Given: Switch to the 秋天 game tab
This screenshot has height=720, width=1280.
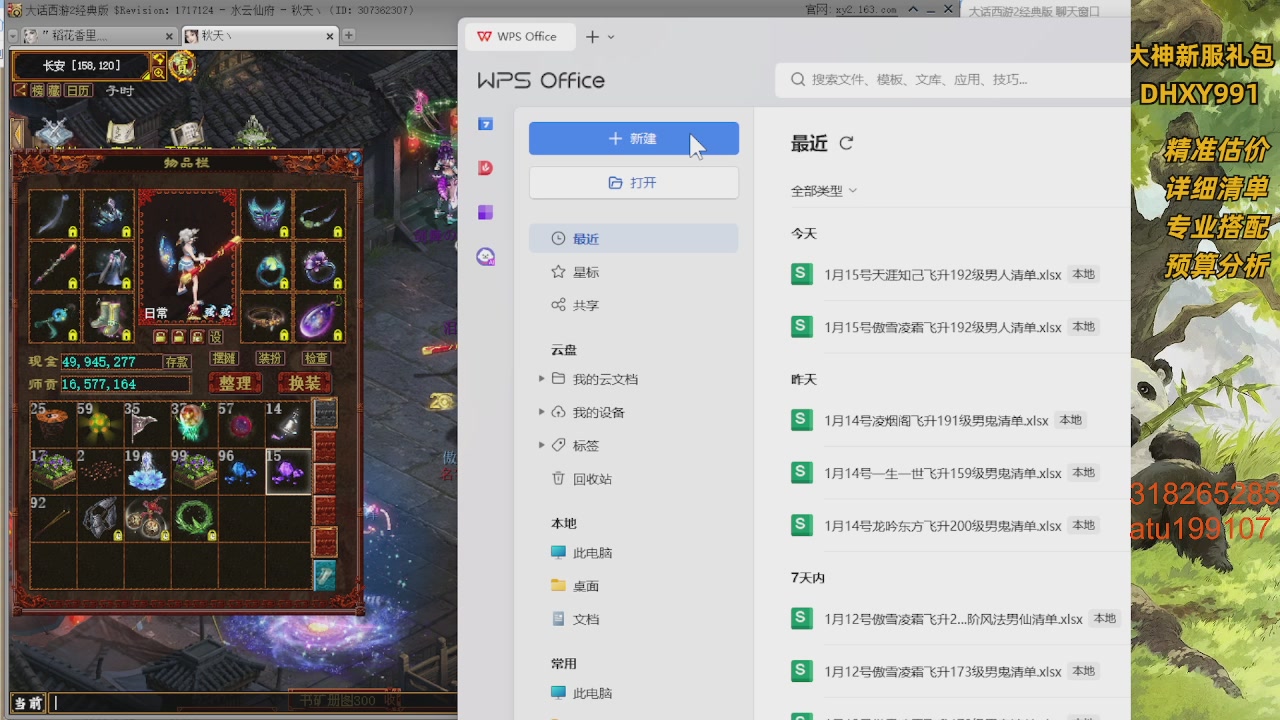Looking at the screenshot, I should tap(260, 36).
